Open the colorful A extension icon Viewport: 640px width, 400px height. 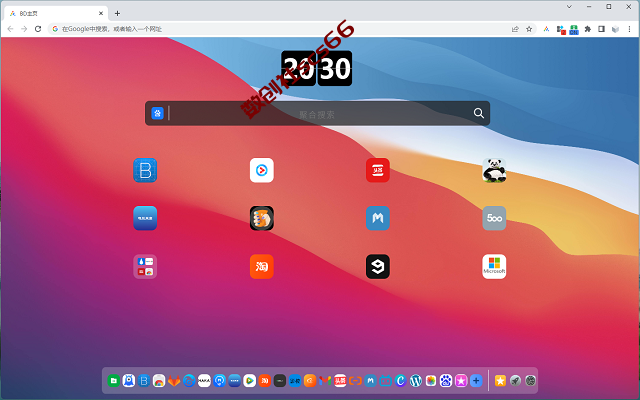point(546,29)
